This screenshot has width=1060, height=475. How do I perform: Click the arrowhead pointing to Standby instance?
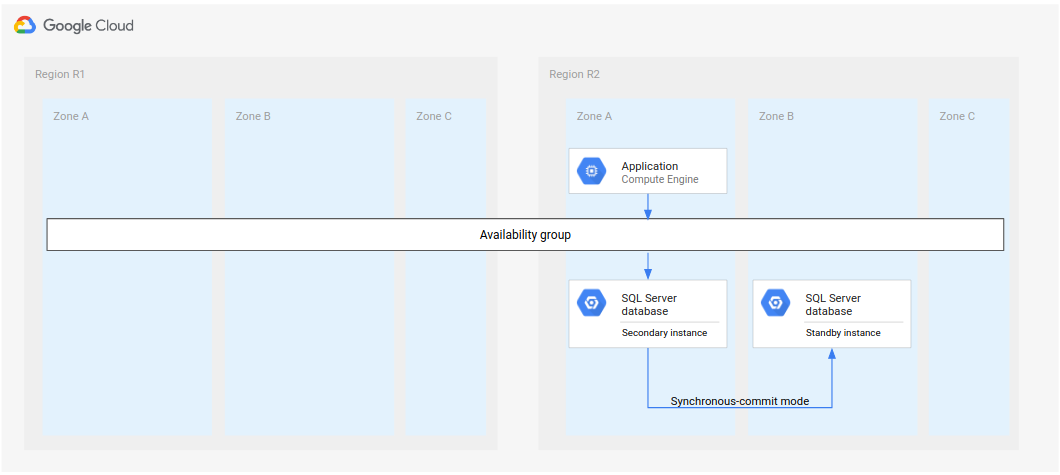coord(832,354)
